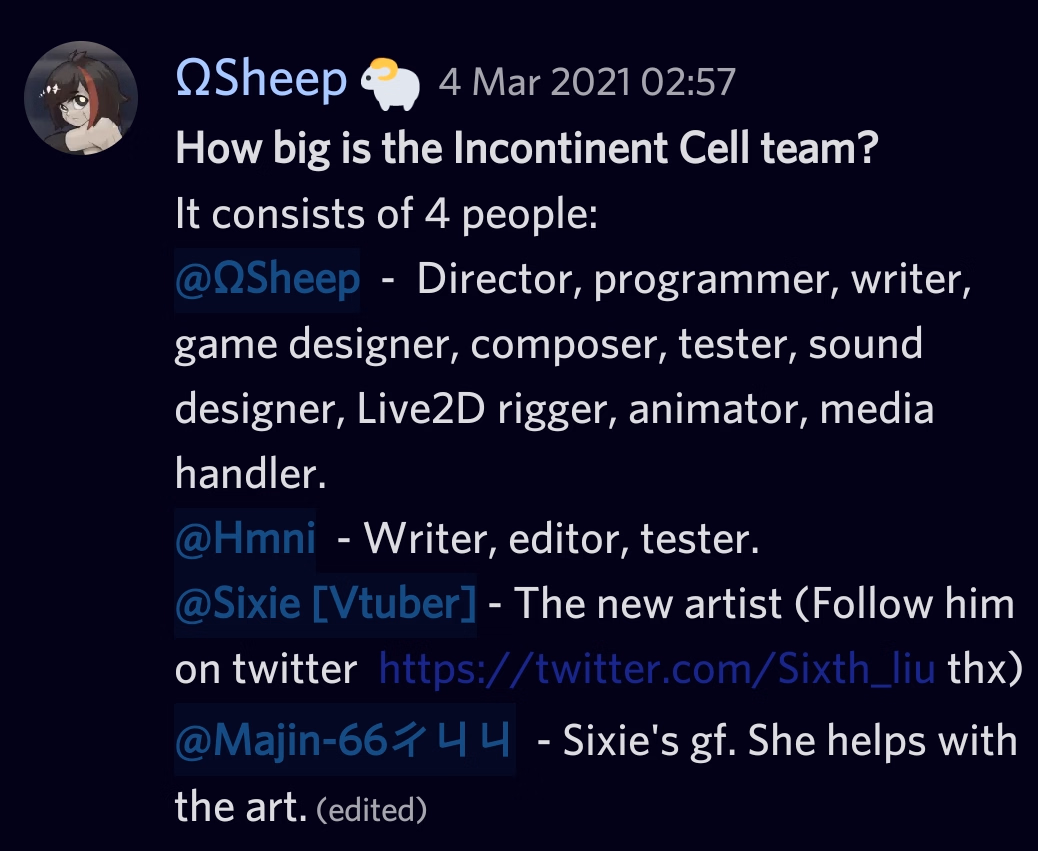Open the @Sixie [Vtuber] mention
Viewport: 1038px width, 851px height.
click(x=325, y=604)
